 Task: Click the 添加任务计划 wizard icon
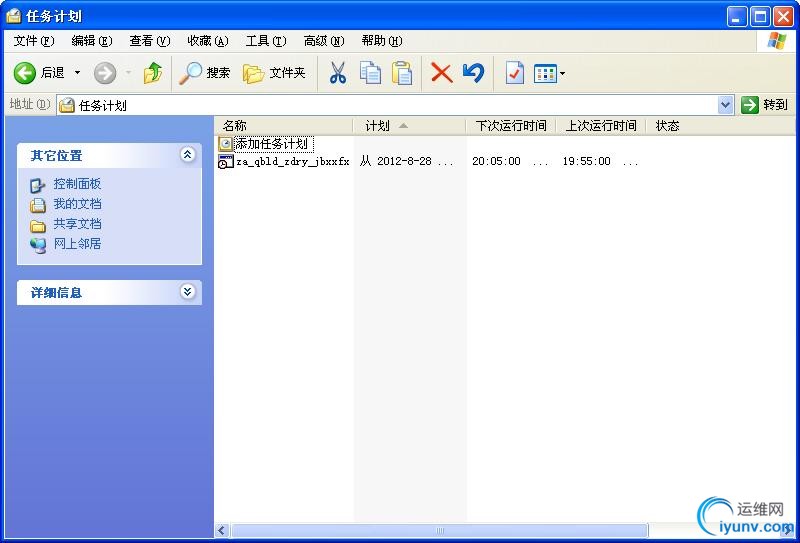[225, 144]
